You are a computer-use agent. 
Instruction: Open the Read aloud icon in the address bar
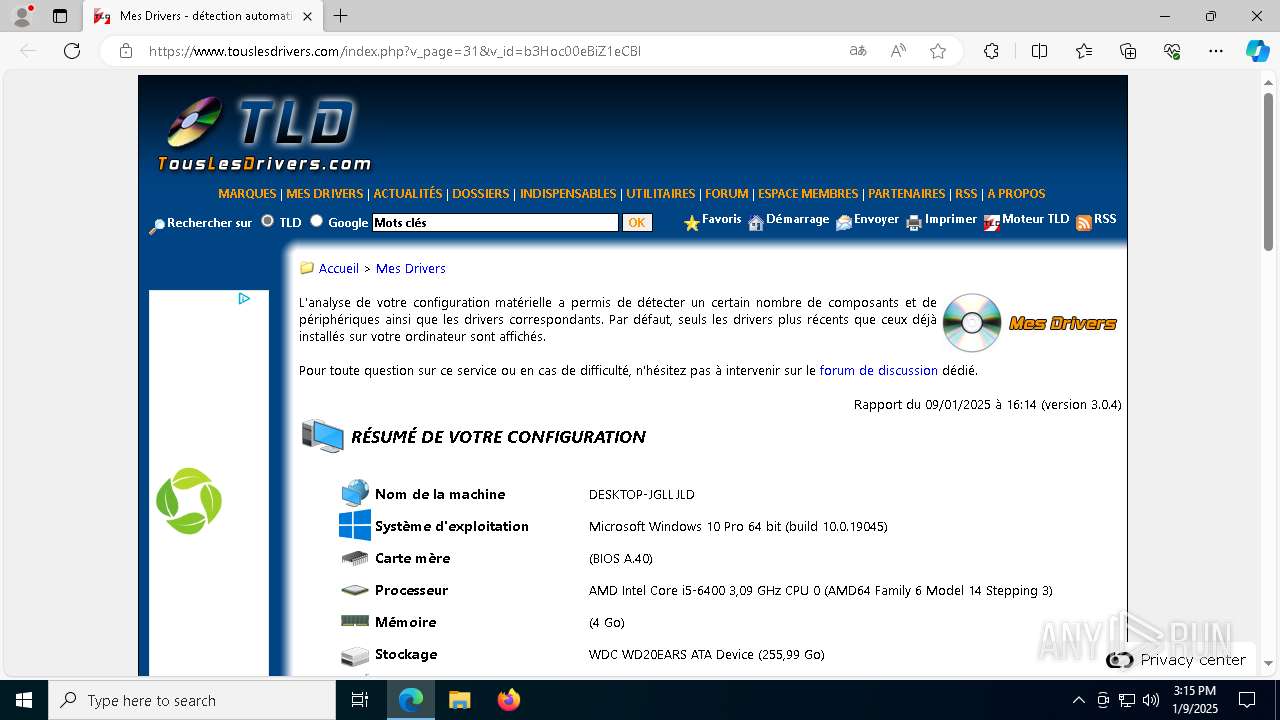tap(898, 51)
